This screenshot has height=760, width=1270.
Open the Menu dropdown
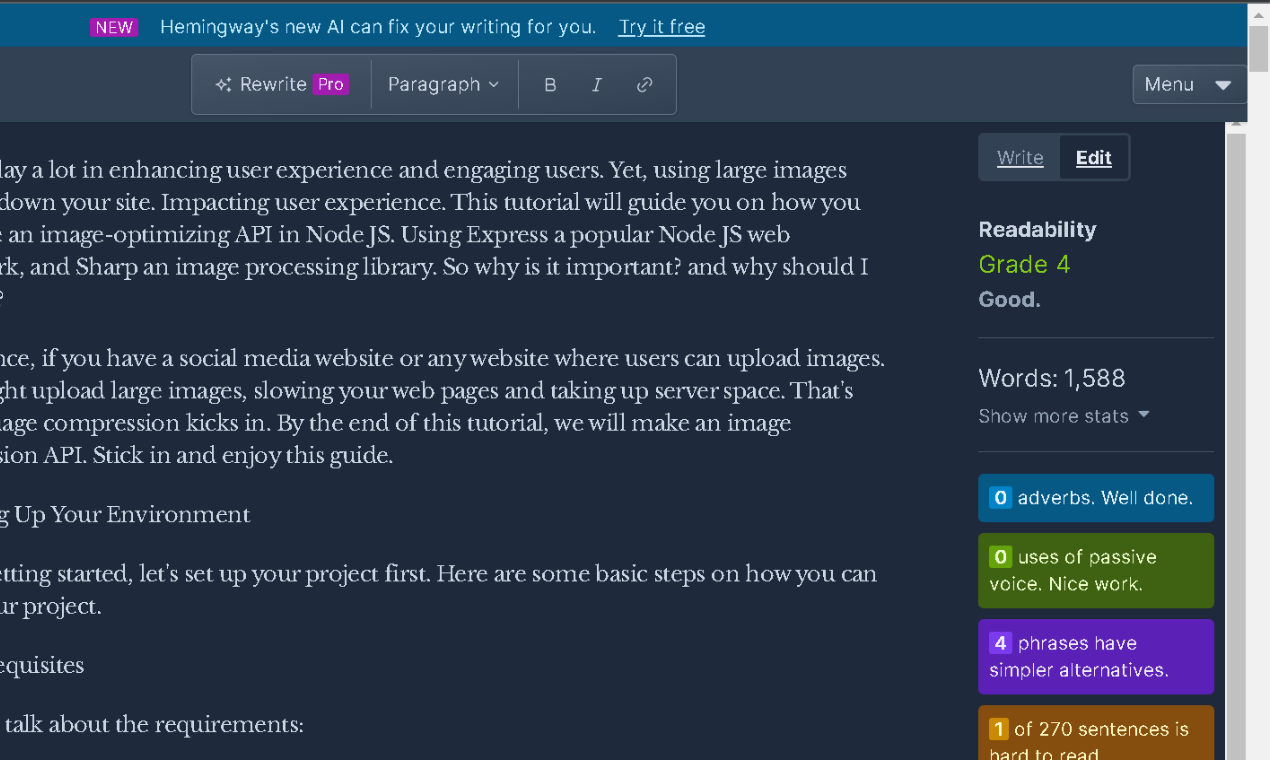click(1188, 84)
